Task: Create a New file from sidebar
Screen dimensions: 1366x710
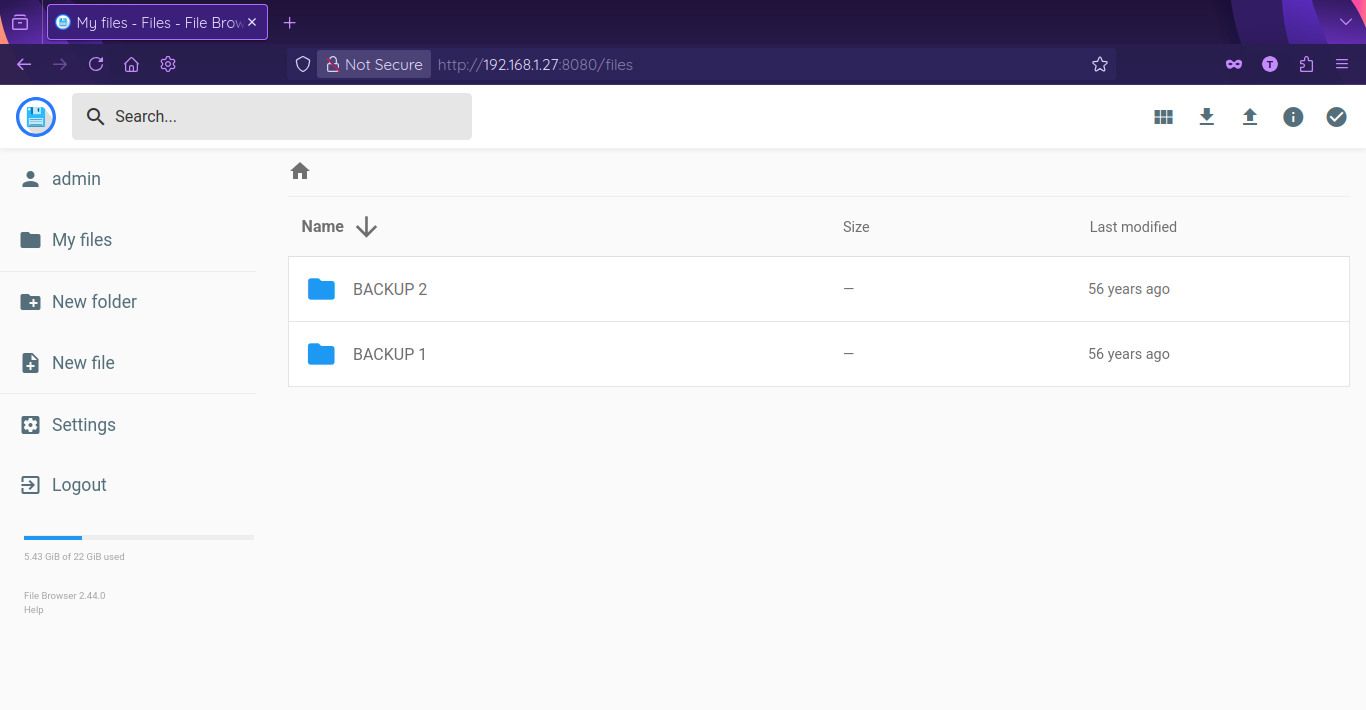Action: pyautogui.click(x=83, y=363)
